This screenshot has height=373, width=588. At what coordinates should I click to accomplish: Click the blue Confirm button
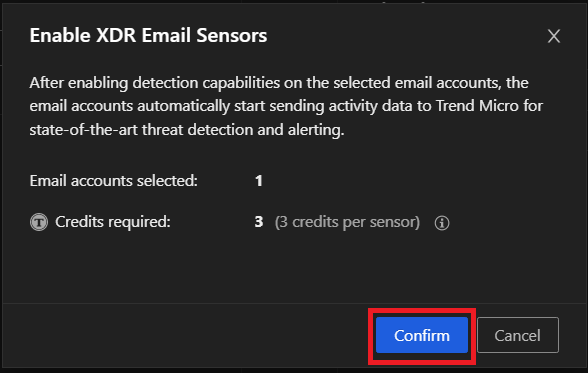point(422,335)
